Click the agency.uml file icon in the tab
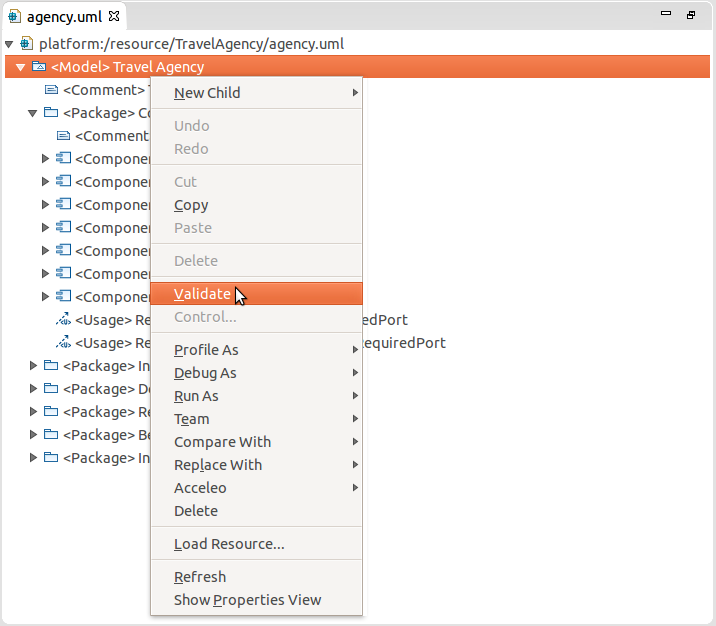The width and height of the screenshot is (716, 626). tap(14, 17)
